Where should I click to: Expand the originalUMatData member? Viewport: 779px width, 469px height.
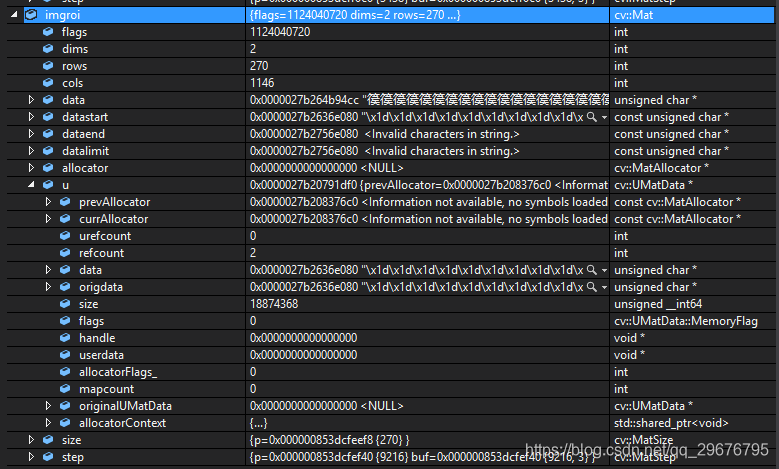point(48,405)
